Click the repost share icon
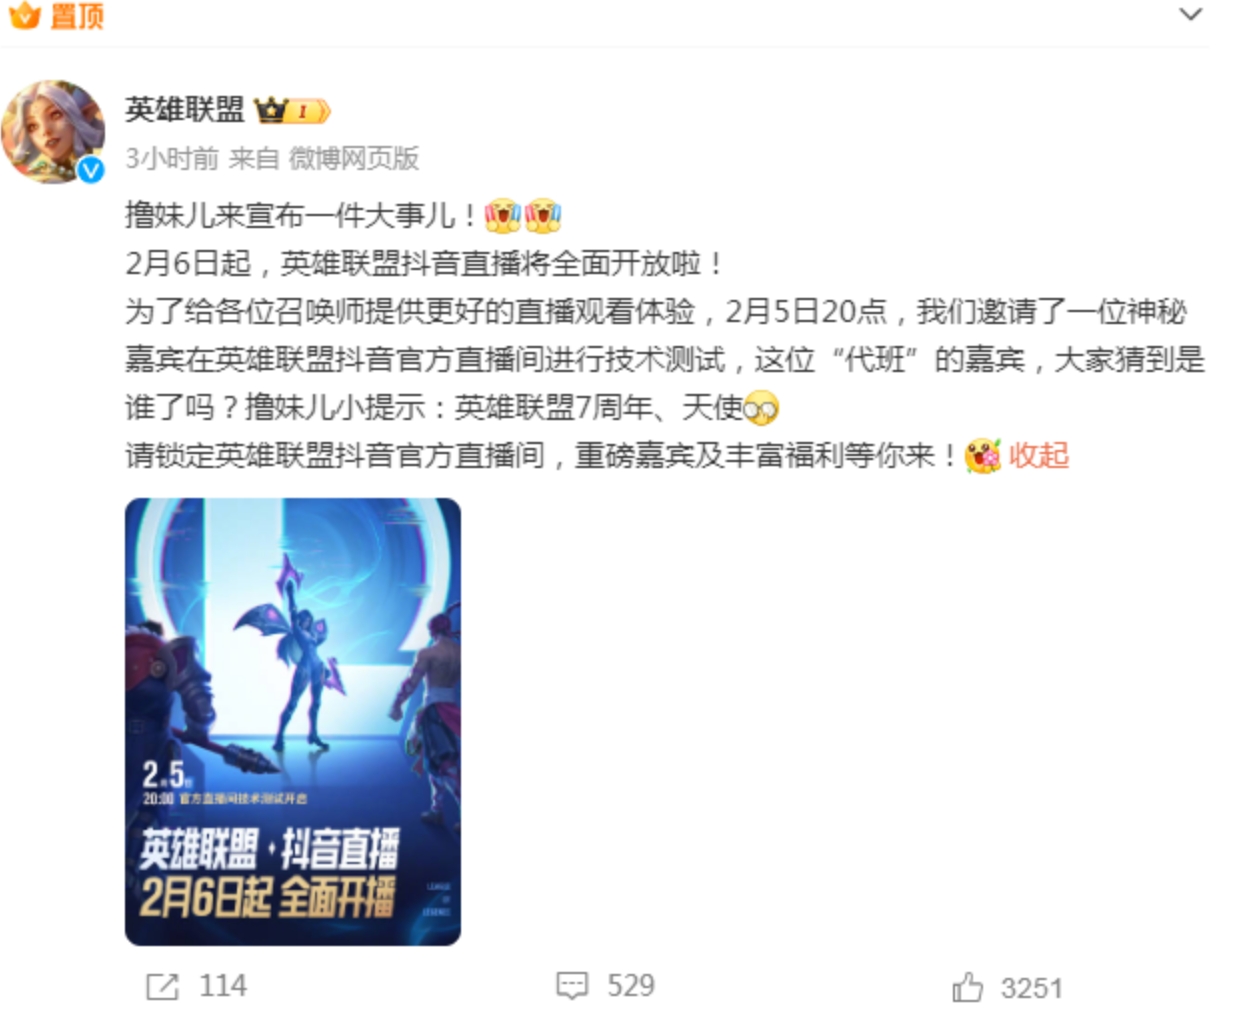 point(163,987)
